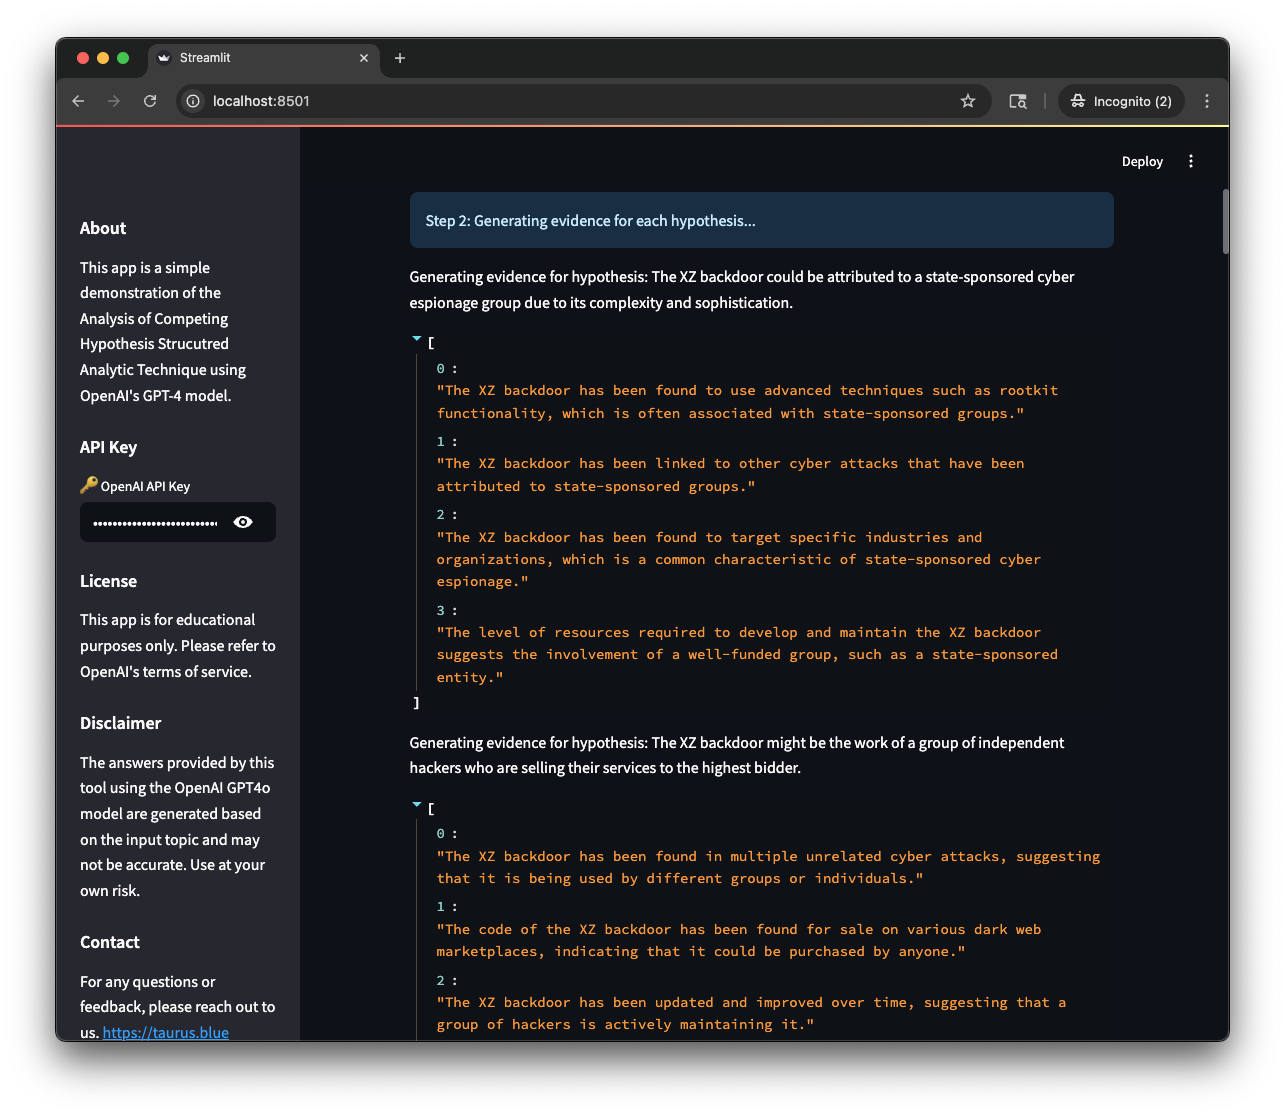Viewport: 1285px width, 1115px height.
Task: Collapse the second hypothesis evidence JSON array
Action: [417, 804]
